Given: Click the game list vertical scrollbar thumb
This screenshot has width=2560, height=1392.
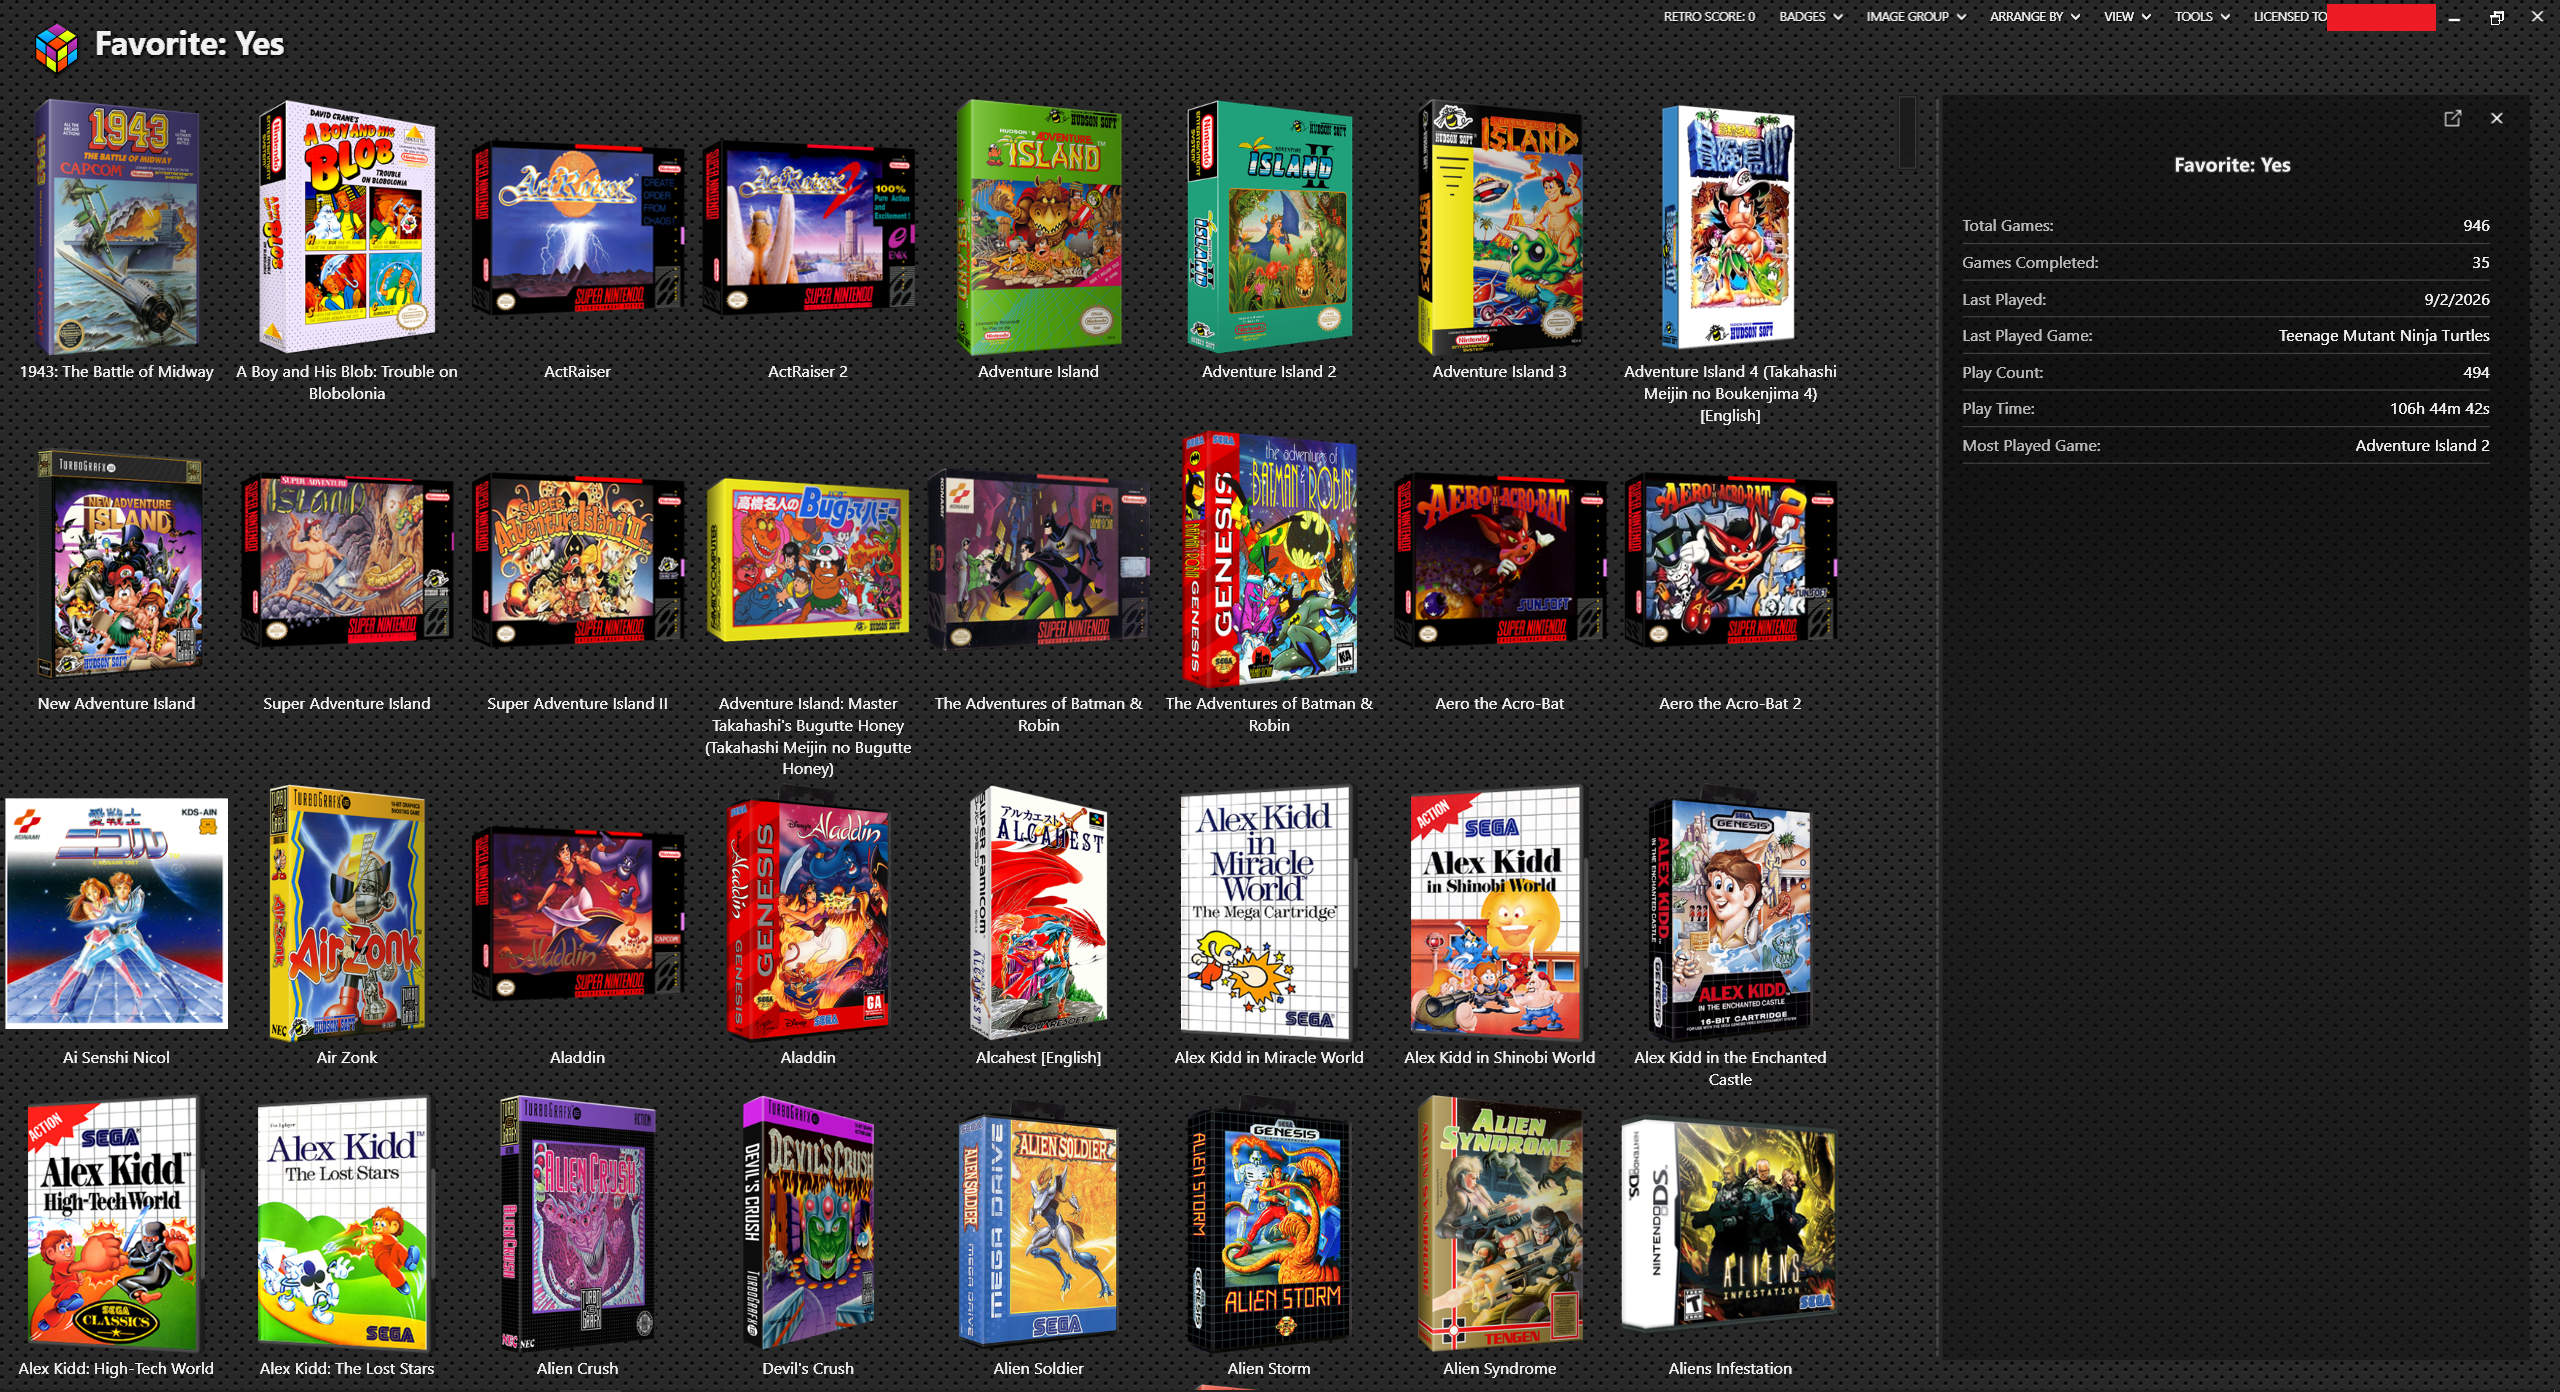Looking at the screenshot, I should click(1907, 132).
